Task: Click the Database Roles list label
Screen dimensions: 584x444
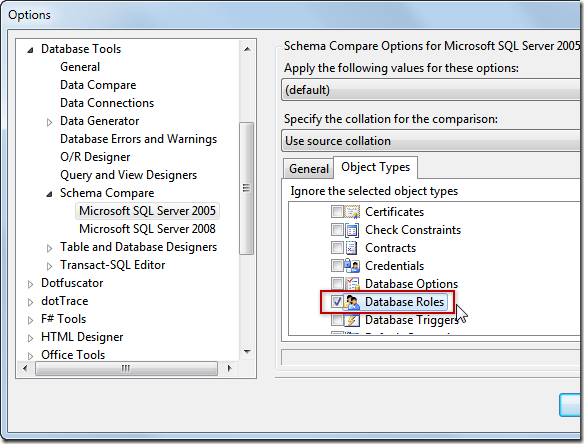Action: 404,302
